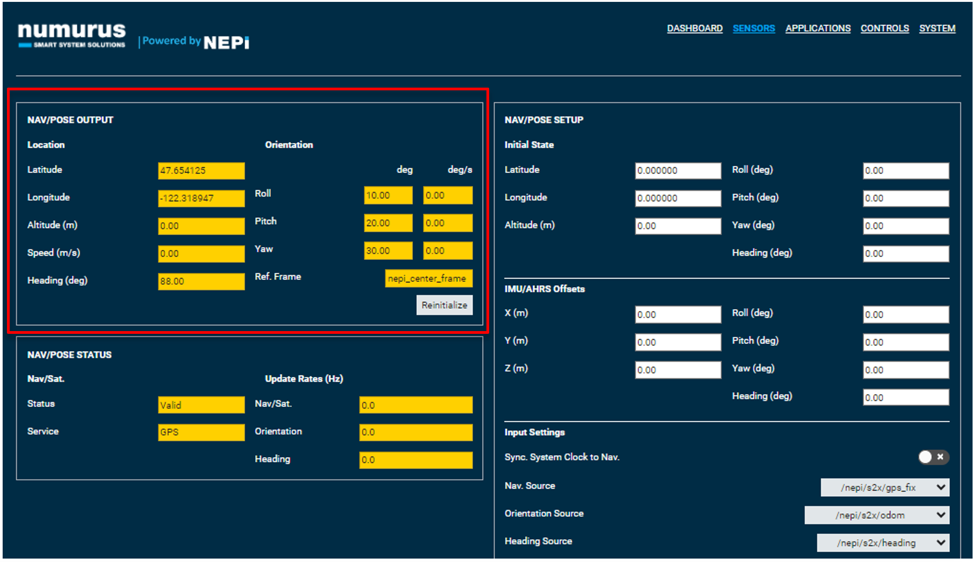Screen dimensions: 976x562
Task: Select the Yaw value 30.00 deg
Action: coord(388,251)
